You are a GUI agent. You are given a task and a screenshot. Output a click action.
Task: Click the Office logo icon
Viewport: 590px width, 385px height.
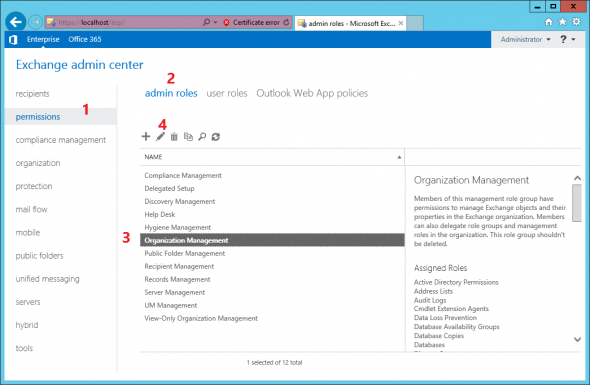pyautogui.click(x=13, y=40)
